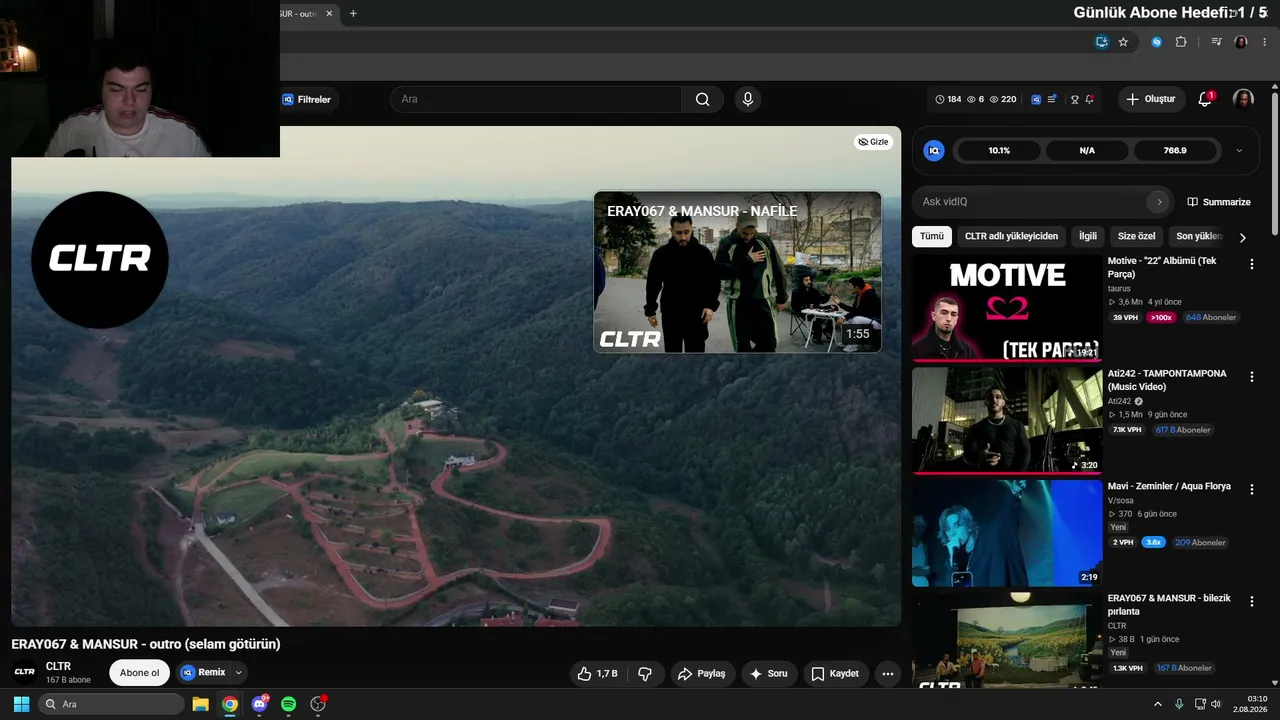Screen dimensions: 1280x720
Task: Click the CLTR channel watermark logo on video
Action: [100, 260]
